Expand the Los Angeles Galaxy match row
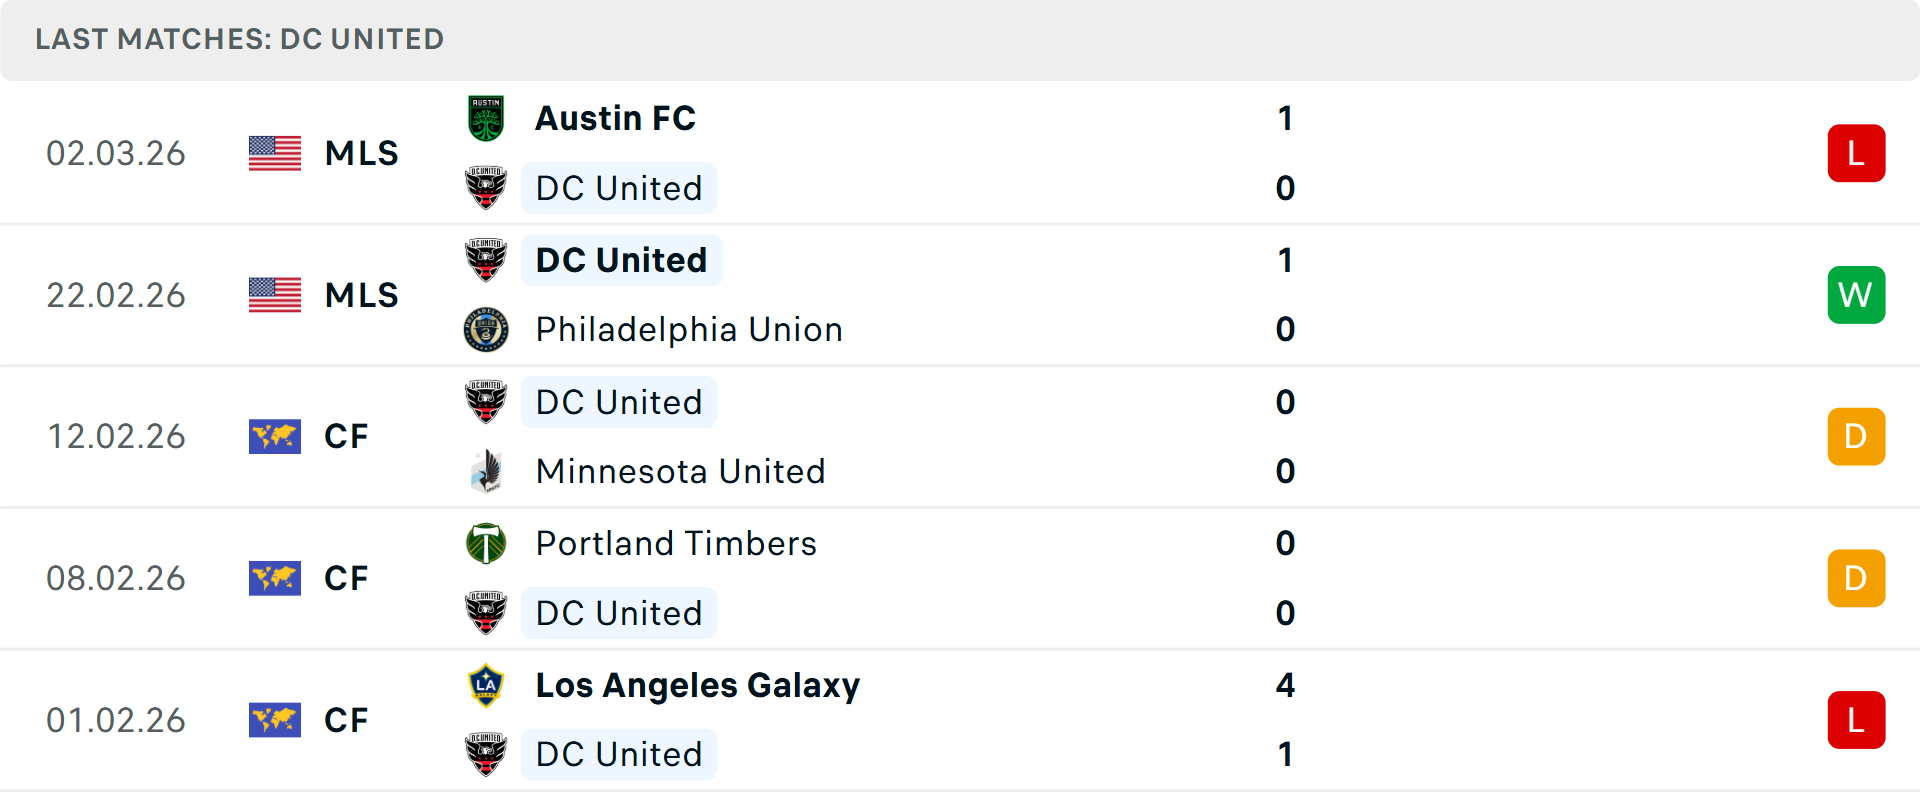Viewport: 1920px width, 792px height. (x=1000, y=720)
